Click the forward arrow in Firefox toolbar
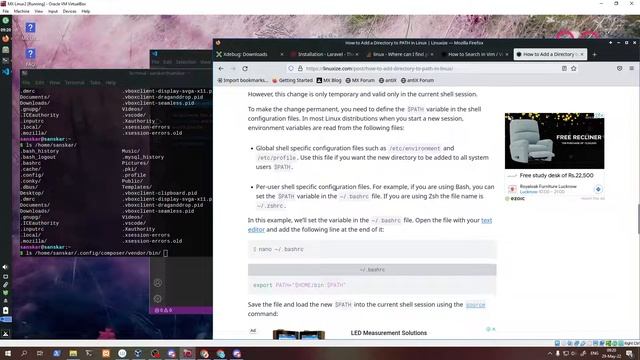 coord(233,69)
